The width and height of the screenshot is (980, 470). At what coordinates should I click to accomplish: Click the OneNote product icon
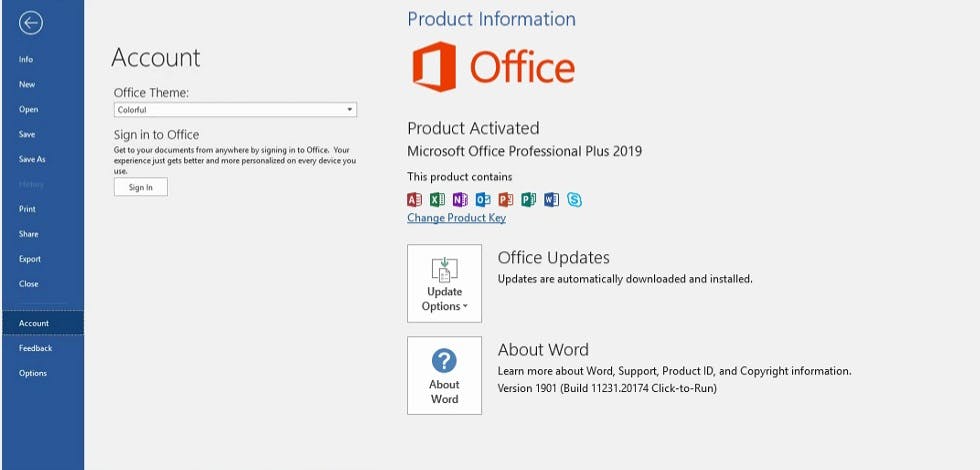point(460,199)
